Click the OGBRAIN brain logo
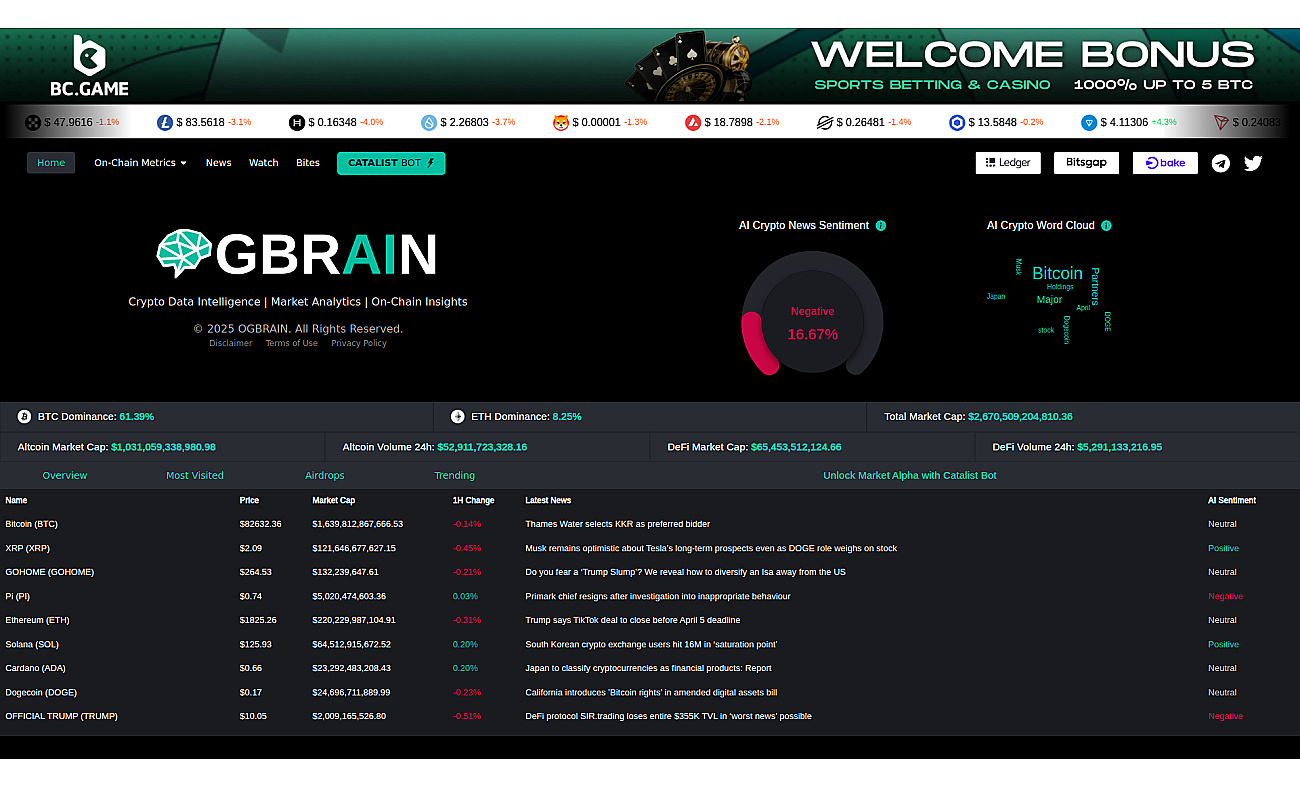This screenshot has width=1300, height=788. (x=185, y=253)
